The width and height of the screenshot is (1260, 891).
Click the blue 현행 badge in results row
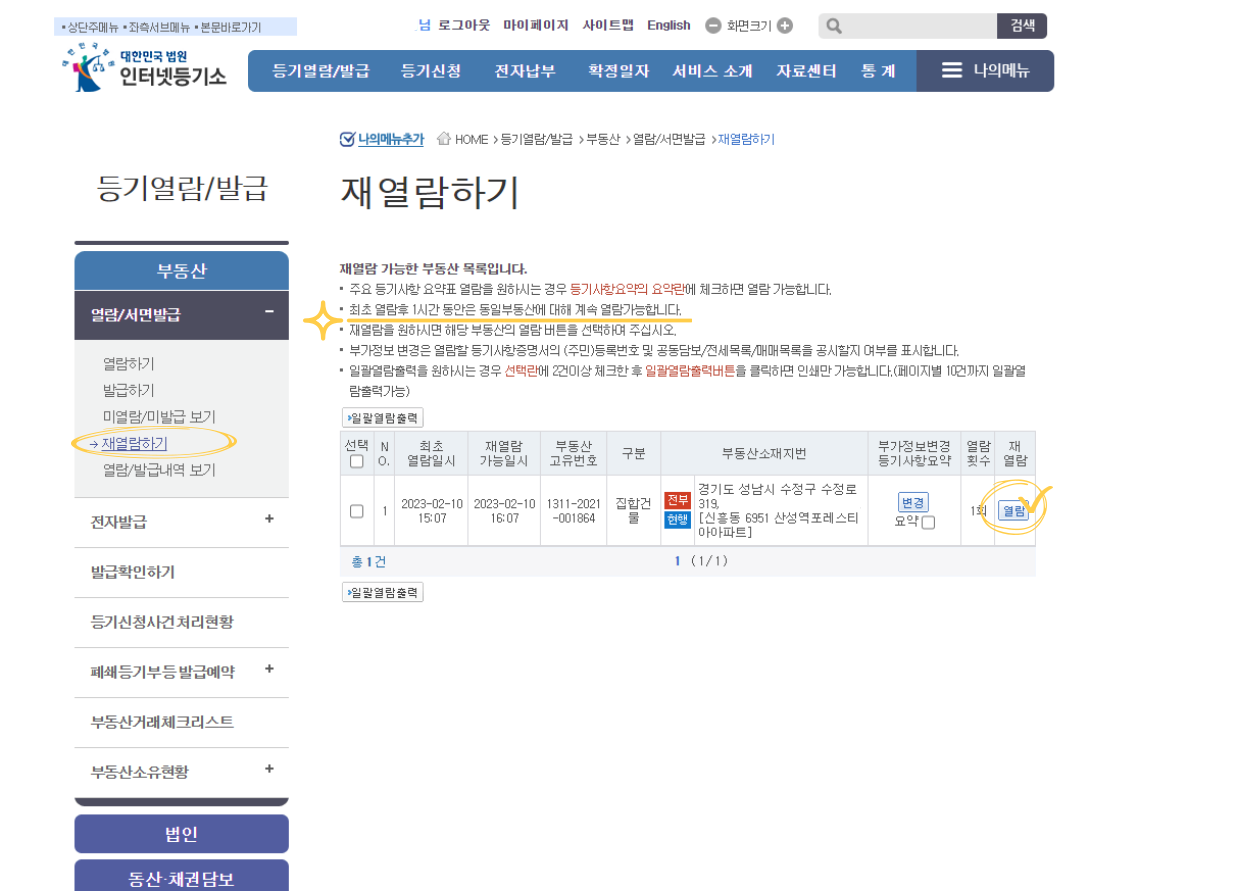pos(676,519)
